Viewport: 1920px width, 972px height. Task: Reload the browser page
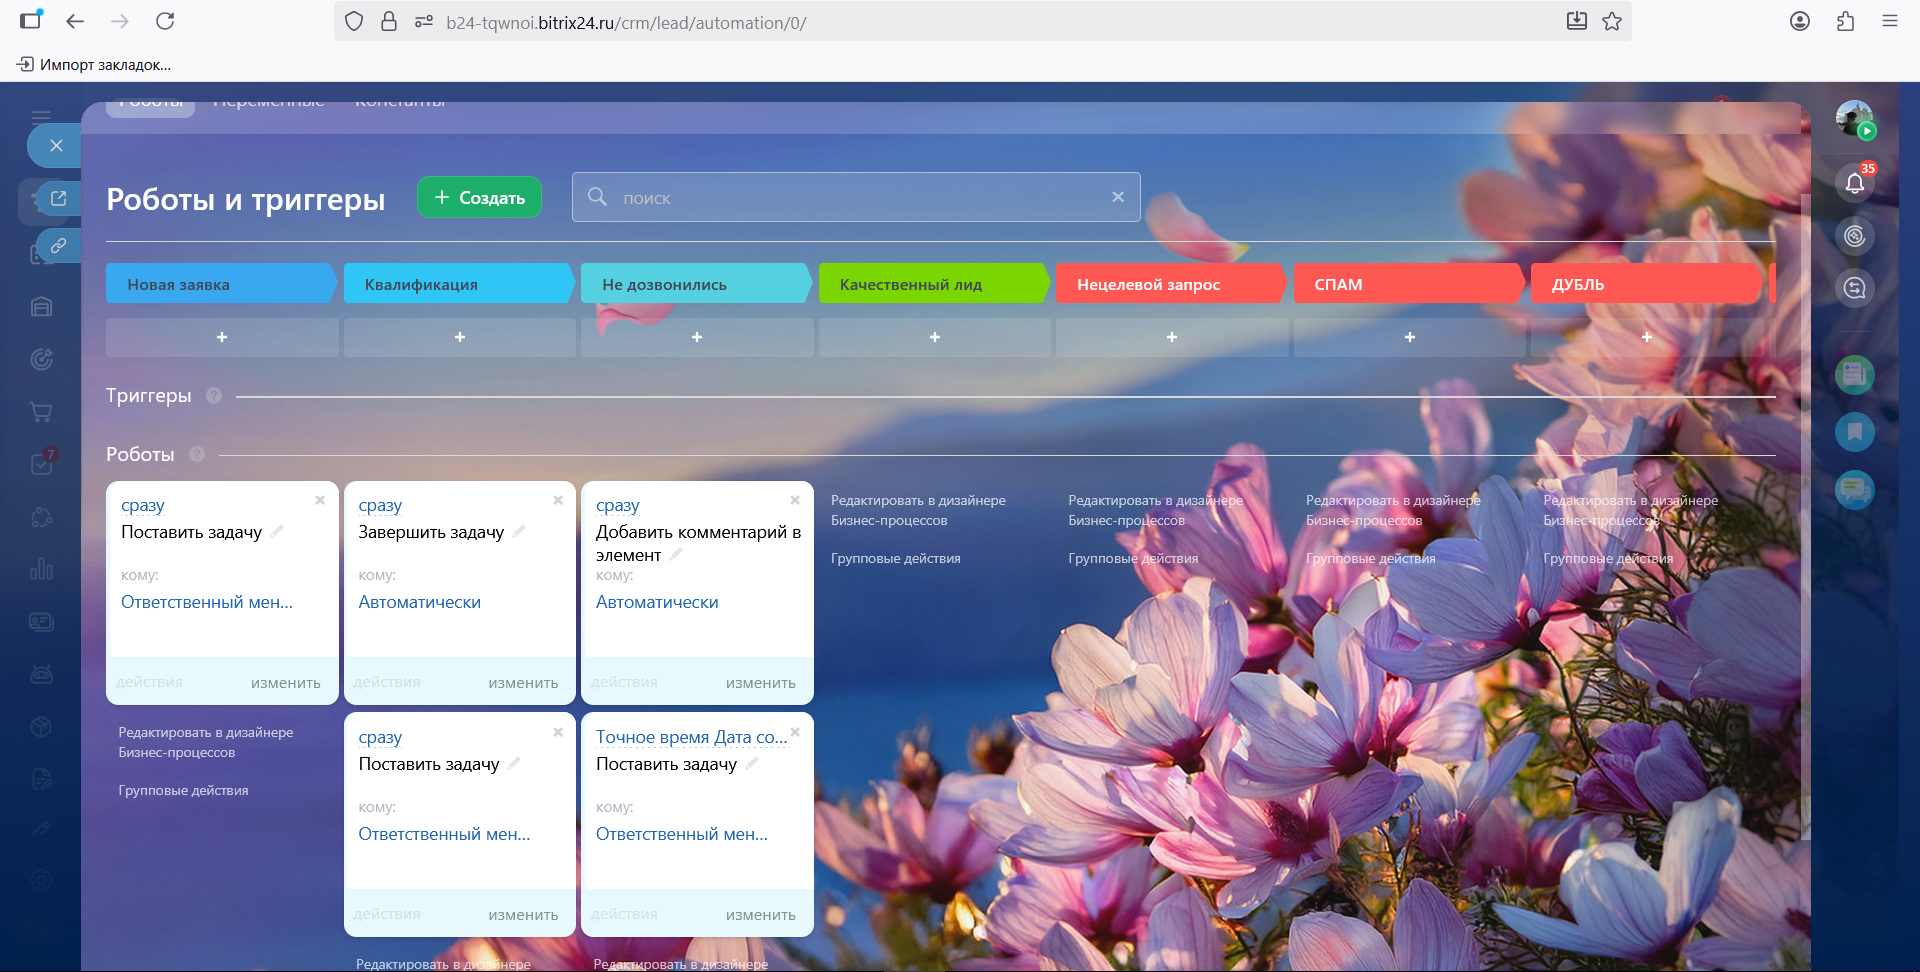click(165, 21)
